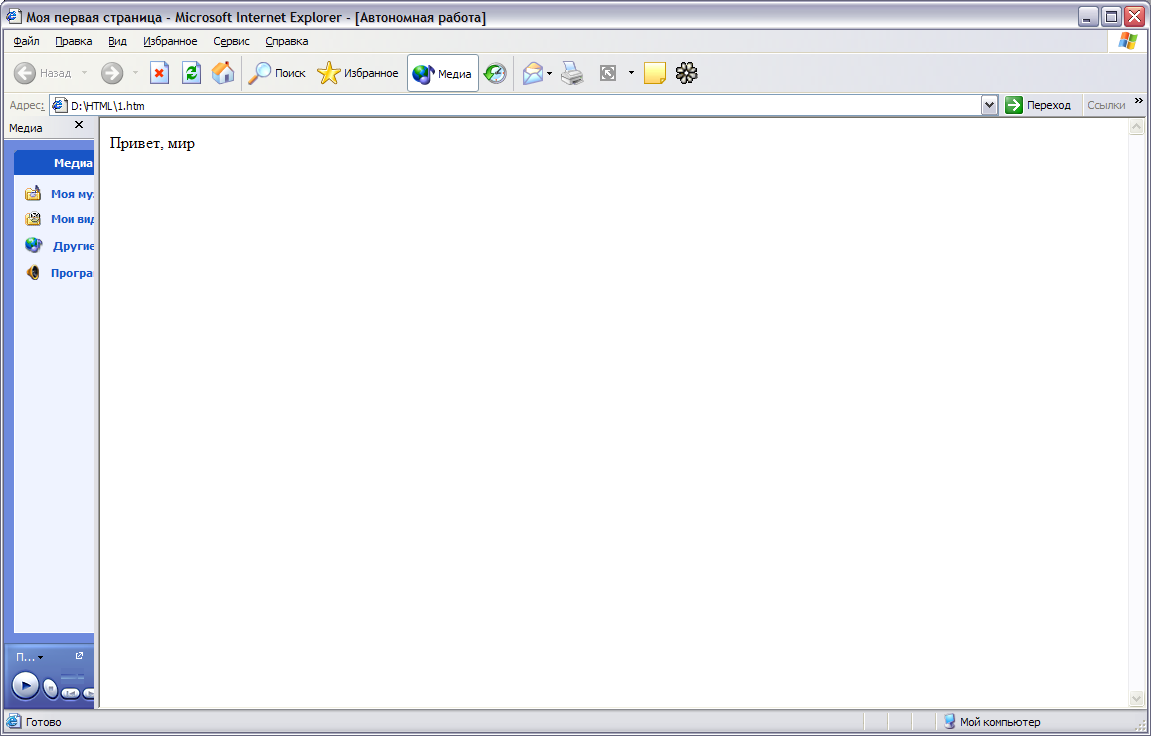The width and height of the screenshot is (1151, 736).
Task: Open the Back button history dropdown arrow
Action: [84, 73]
